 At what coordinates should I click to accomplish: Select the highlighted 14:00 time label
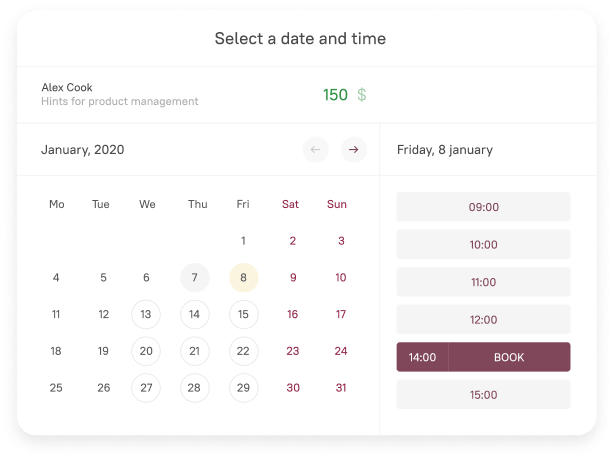(422, 357)
